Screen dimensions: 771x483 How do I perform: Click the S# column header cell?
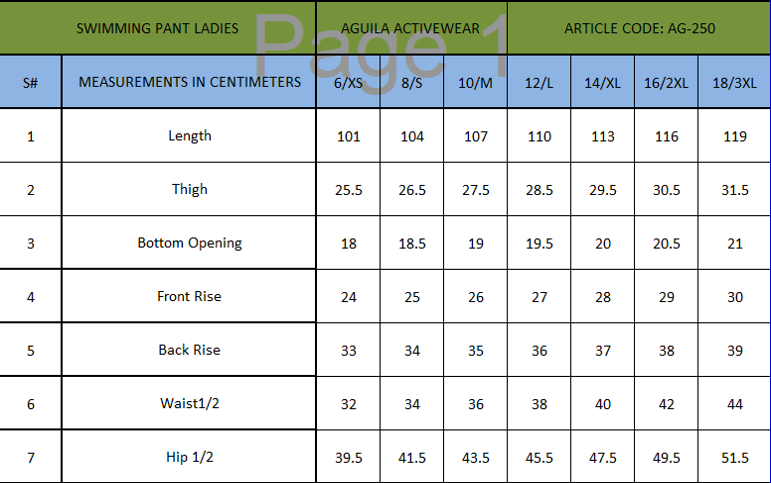pos(30,82)
